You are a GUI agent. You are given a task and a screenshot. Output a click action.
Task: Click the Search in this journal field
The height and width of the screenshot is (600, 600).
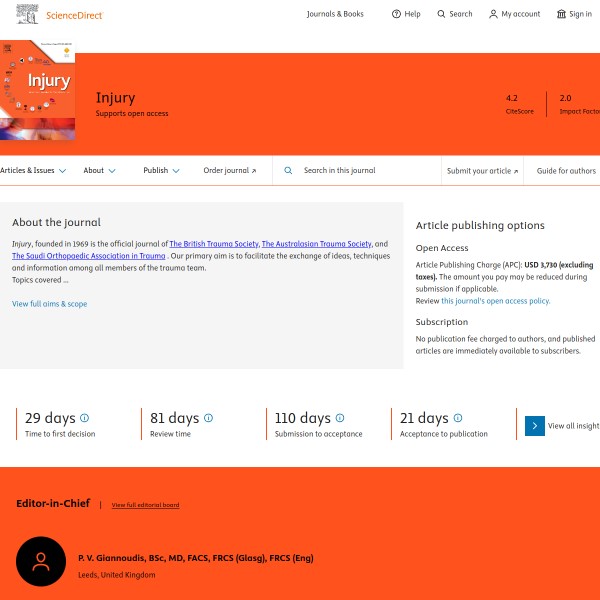point(360,171)
